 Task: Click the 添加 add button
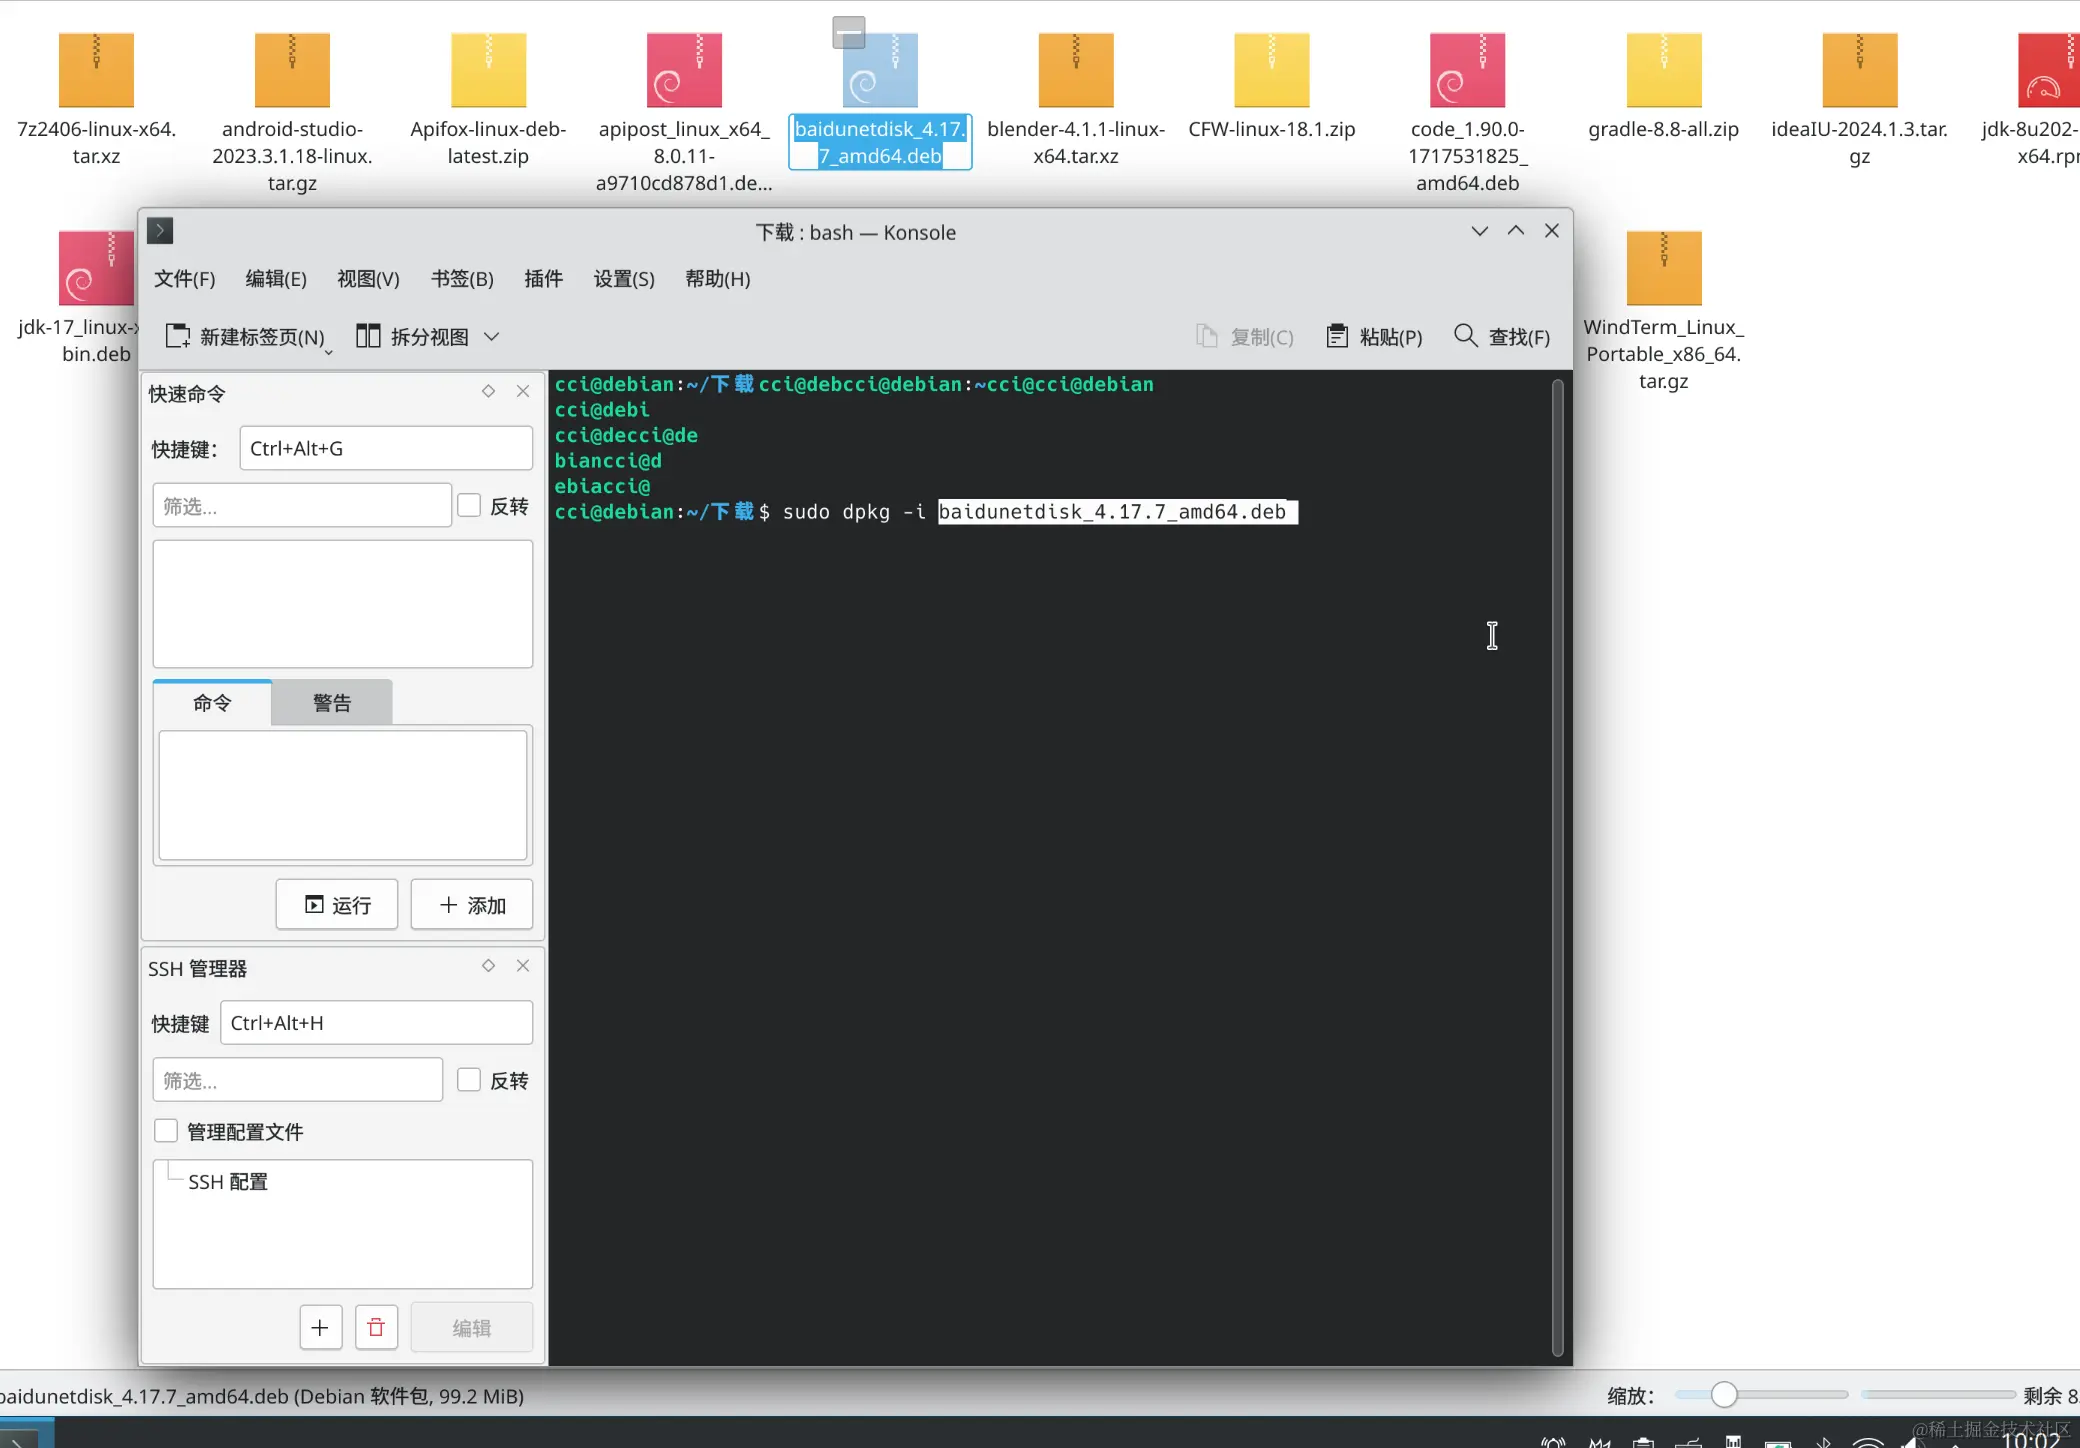pyautogui.click(x=472, y=905)
